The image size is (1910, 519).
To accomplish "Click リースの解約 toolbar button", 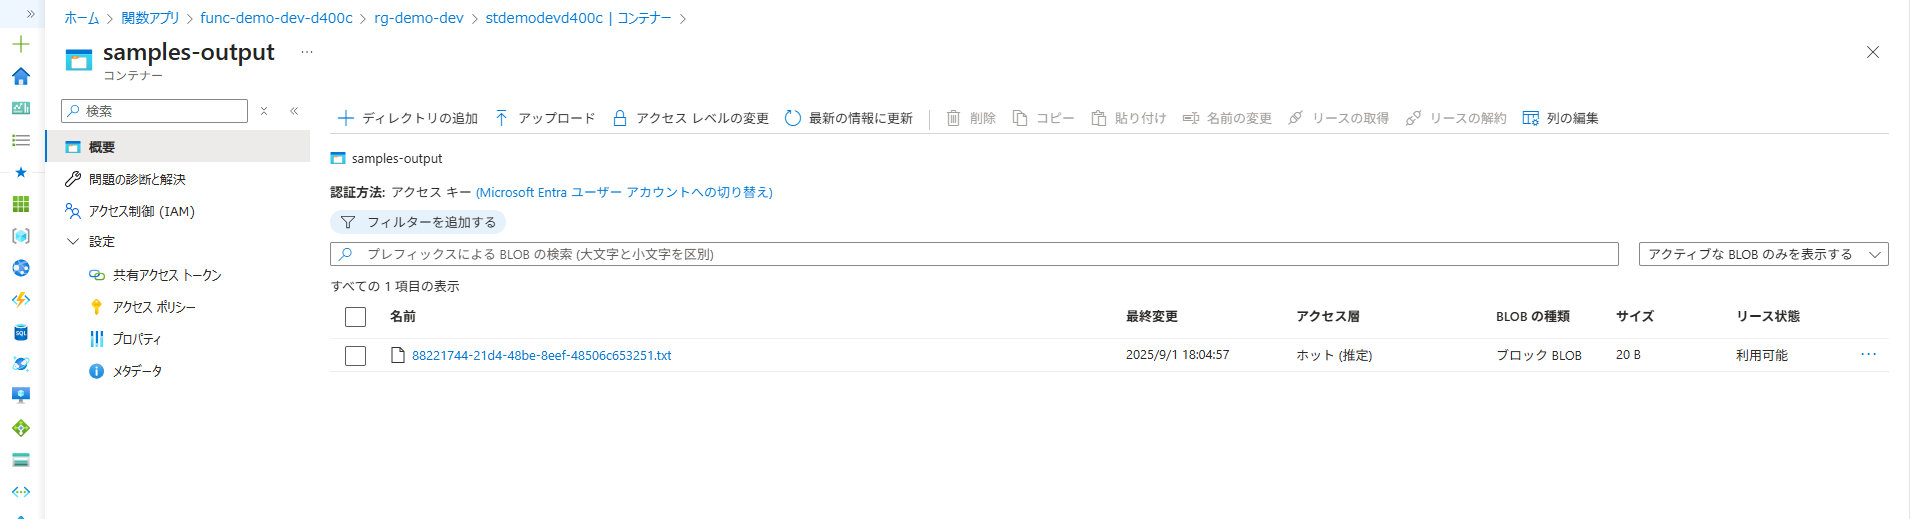I will tap(1456, 118).
